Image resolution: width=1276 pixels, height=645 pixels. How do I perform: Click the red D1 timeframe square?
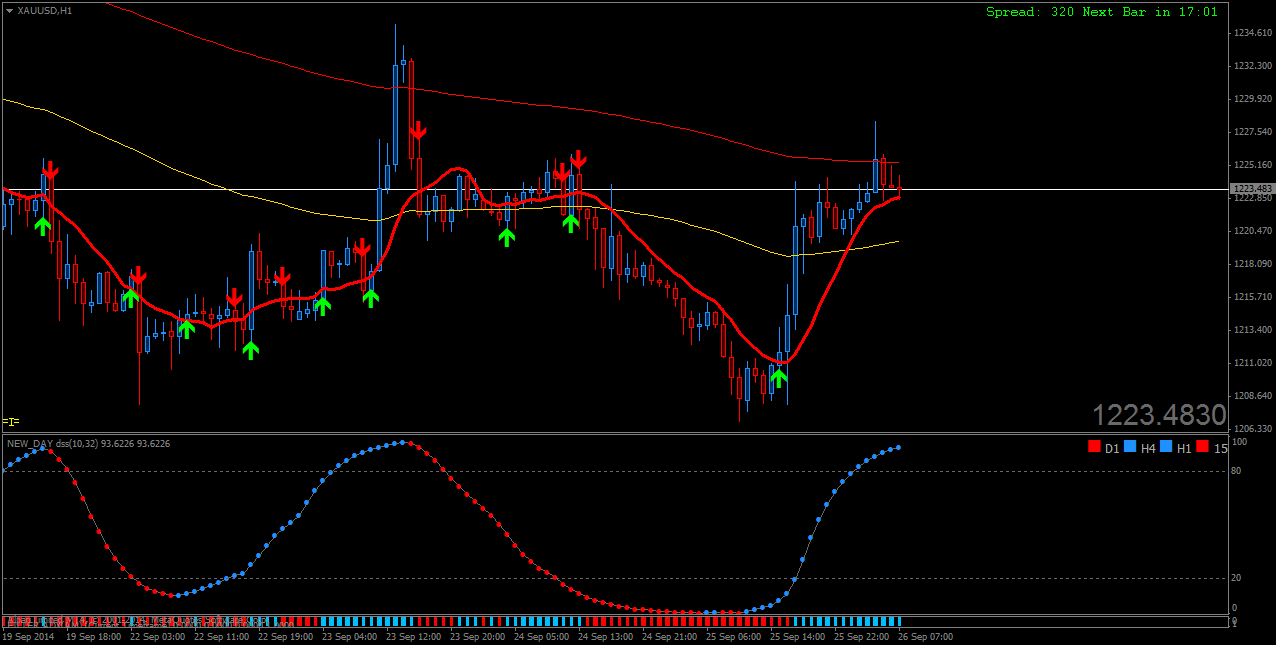point(1093,447)
